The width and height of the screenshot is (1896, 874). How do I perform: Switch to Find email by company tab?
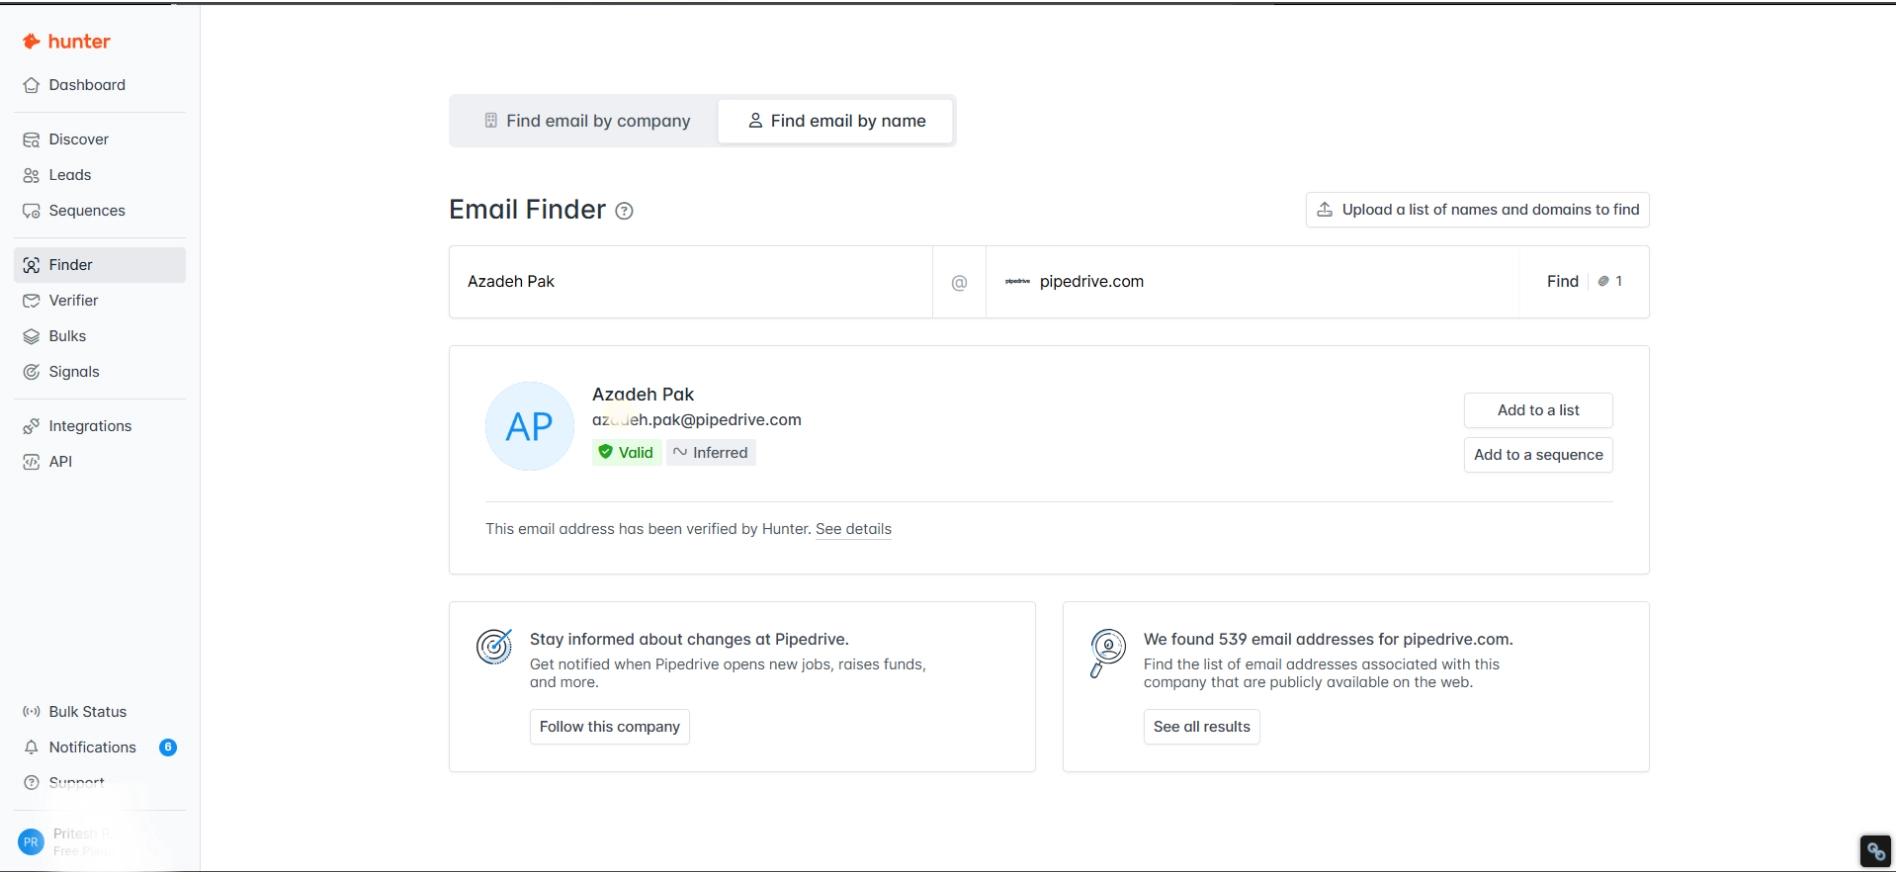pos(588,121)
